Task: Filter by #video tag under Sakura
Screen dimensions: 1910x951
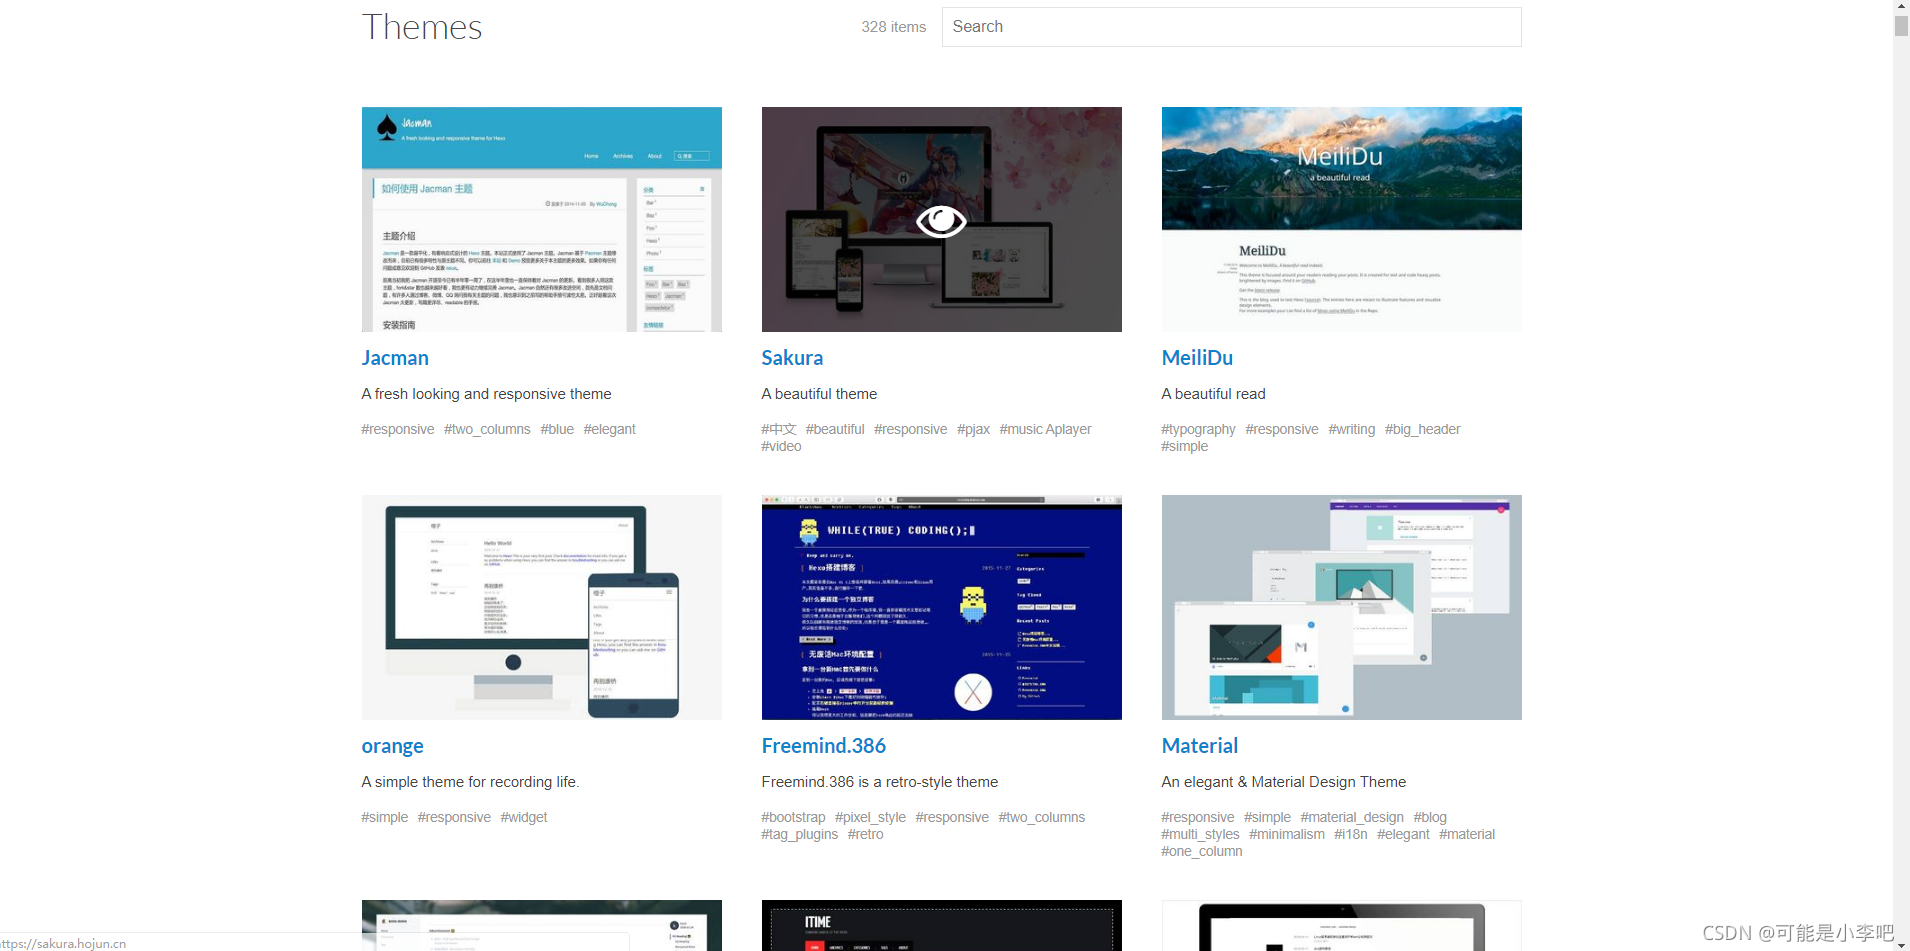Action: [x=781, y=446]
